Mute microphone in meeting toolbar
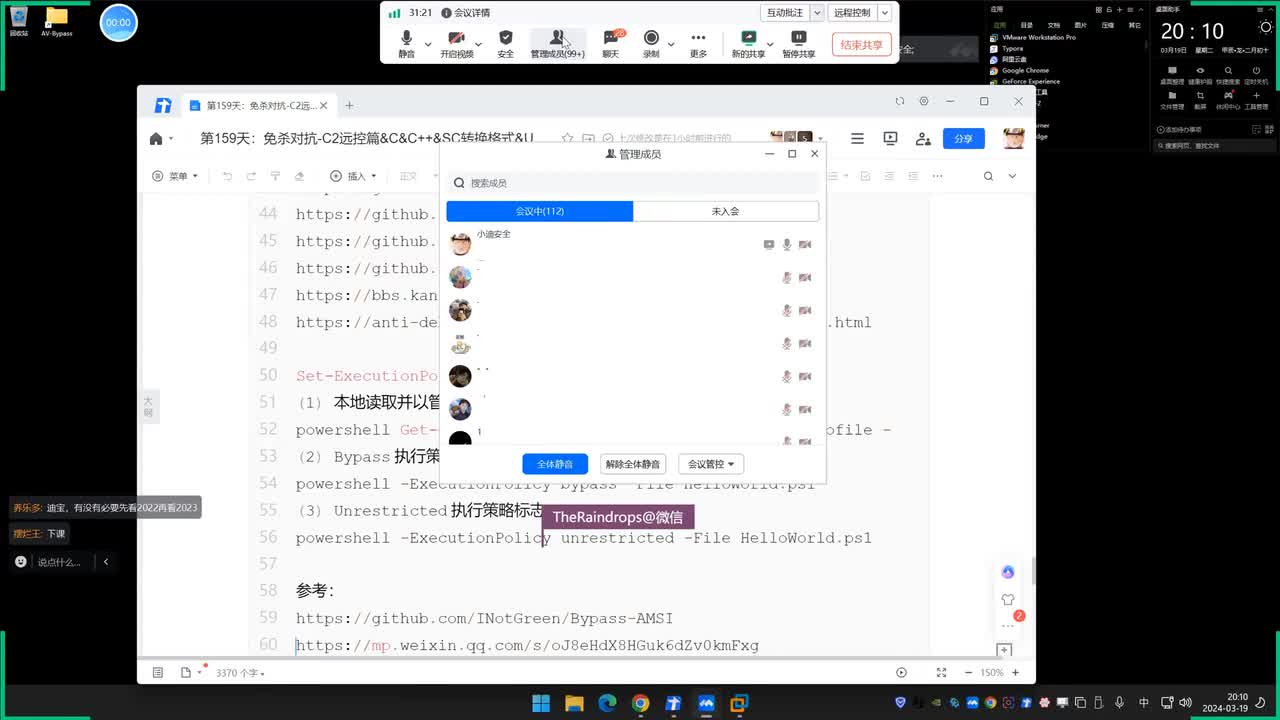 [406, 43]
